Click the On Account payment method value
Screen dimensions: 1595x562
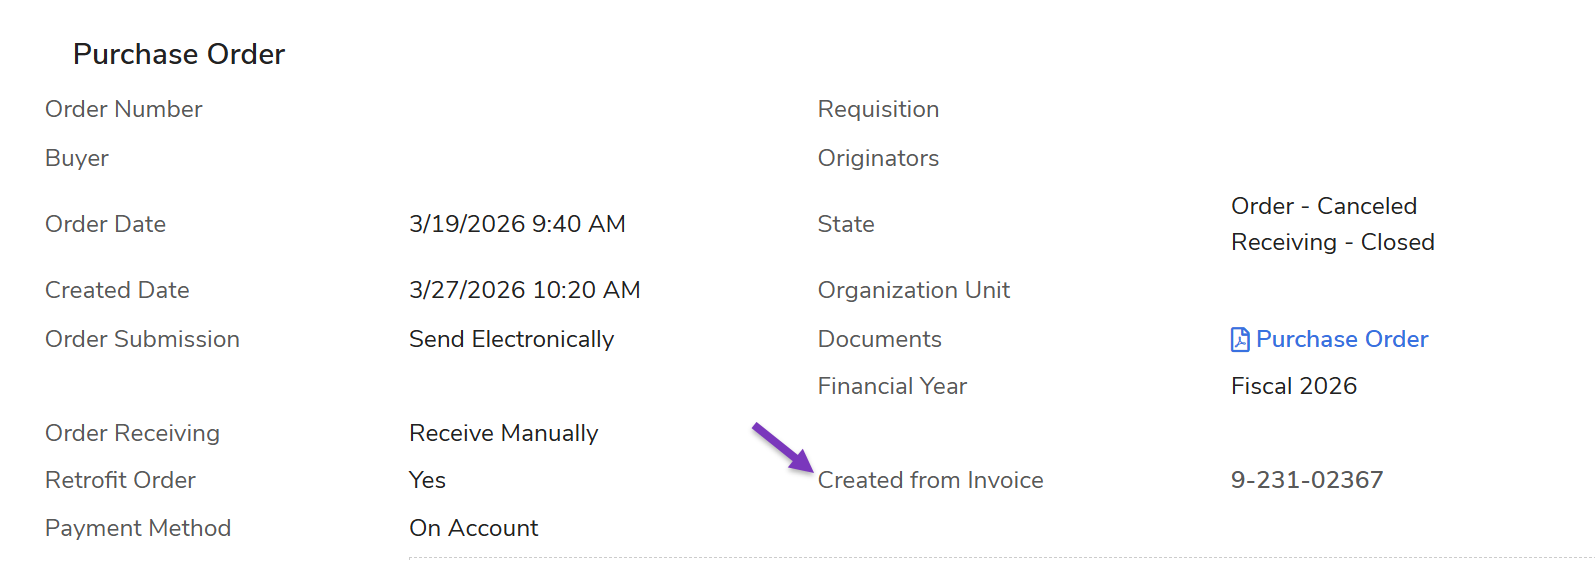(x=473, y=528)
